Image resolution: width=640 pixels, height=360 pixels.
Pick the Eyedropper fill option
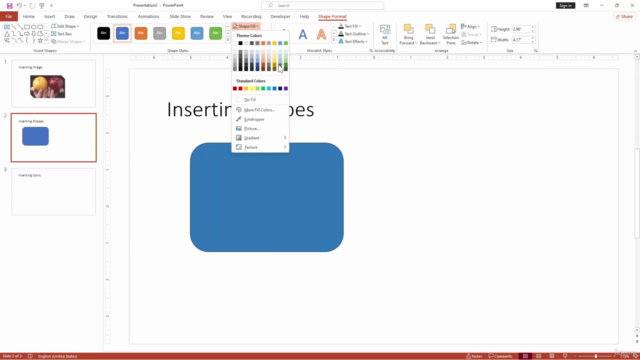pos(254,119)
